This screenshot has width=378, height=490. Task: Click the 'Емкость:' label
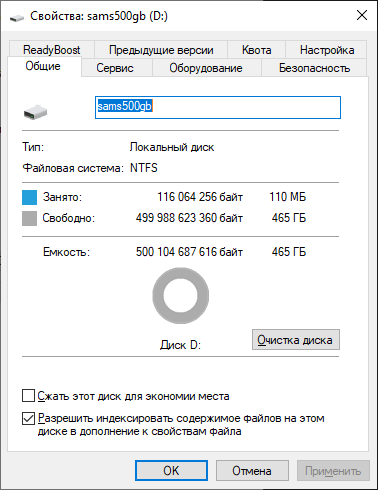(x=66, y=252)
